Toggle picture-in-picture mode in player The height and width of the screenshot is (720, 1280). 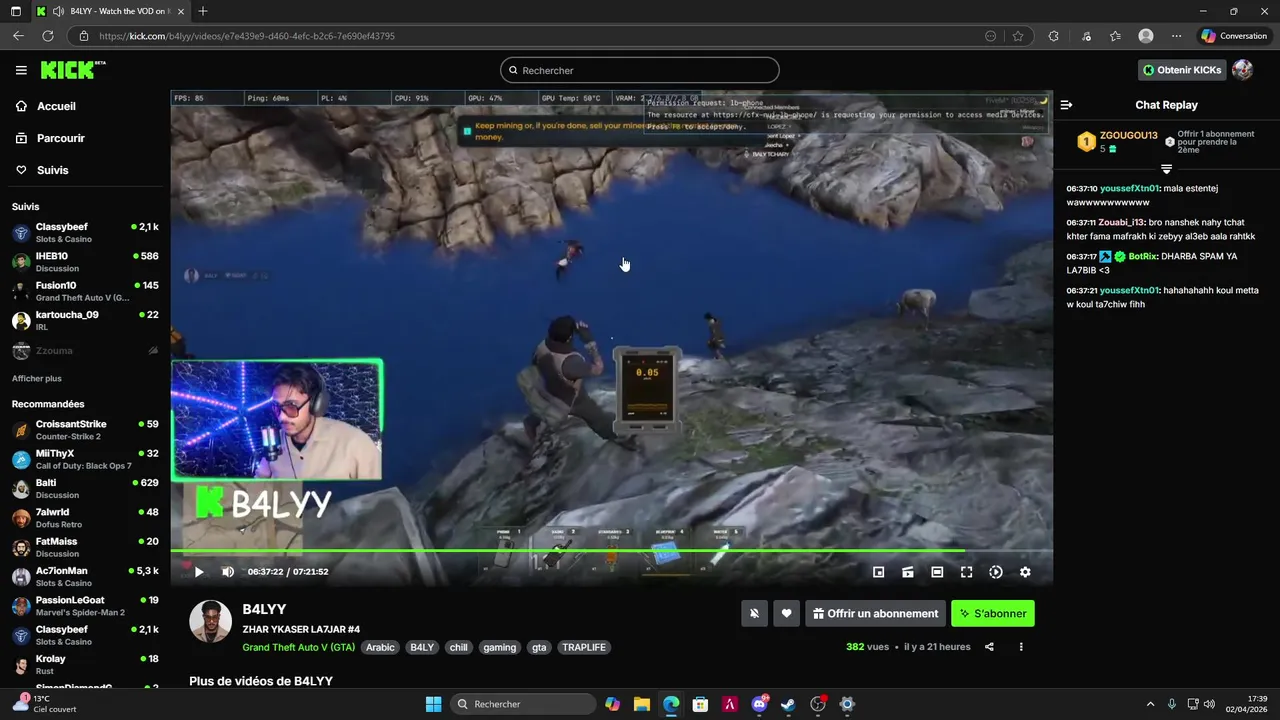[x=878, y=572]
